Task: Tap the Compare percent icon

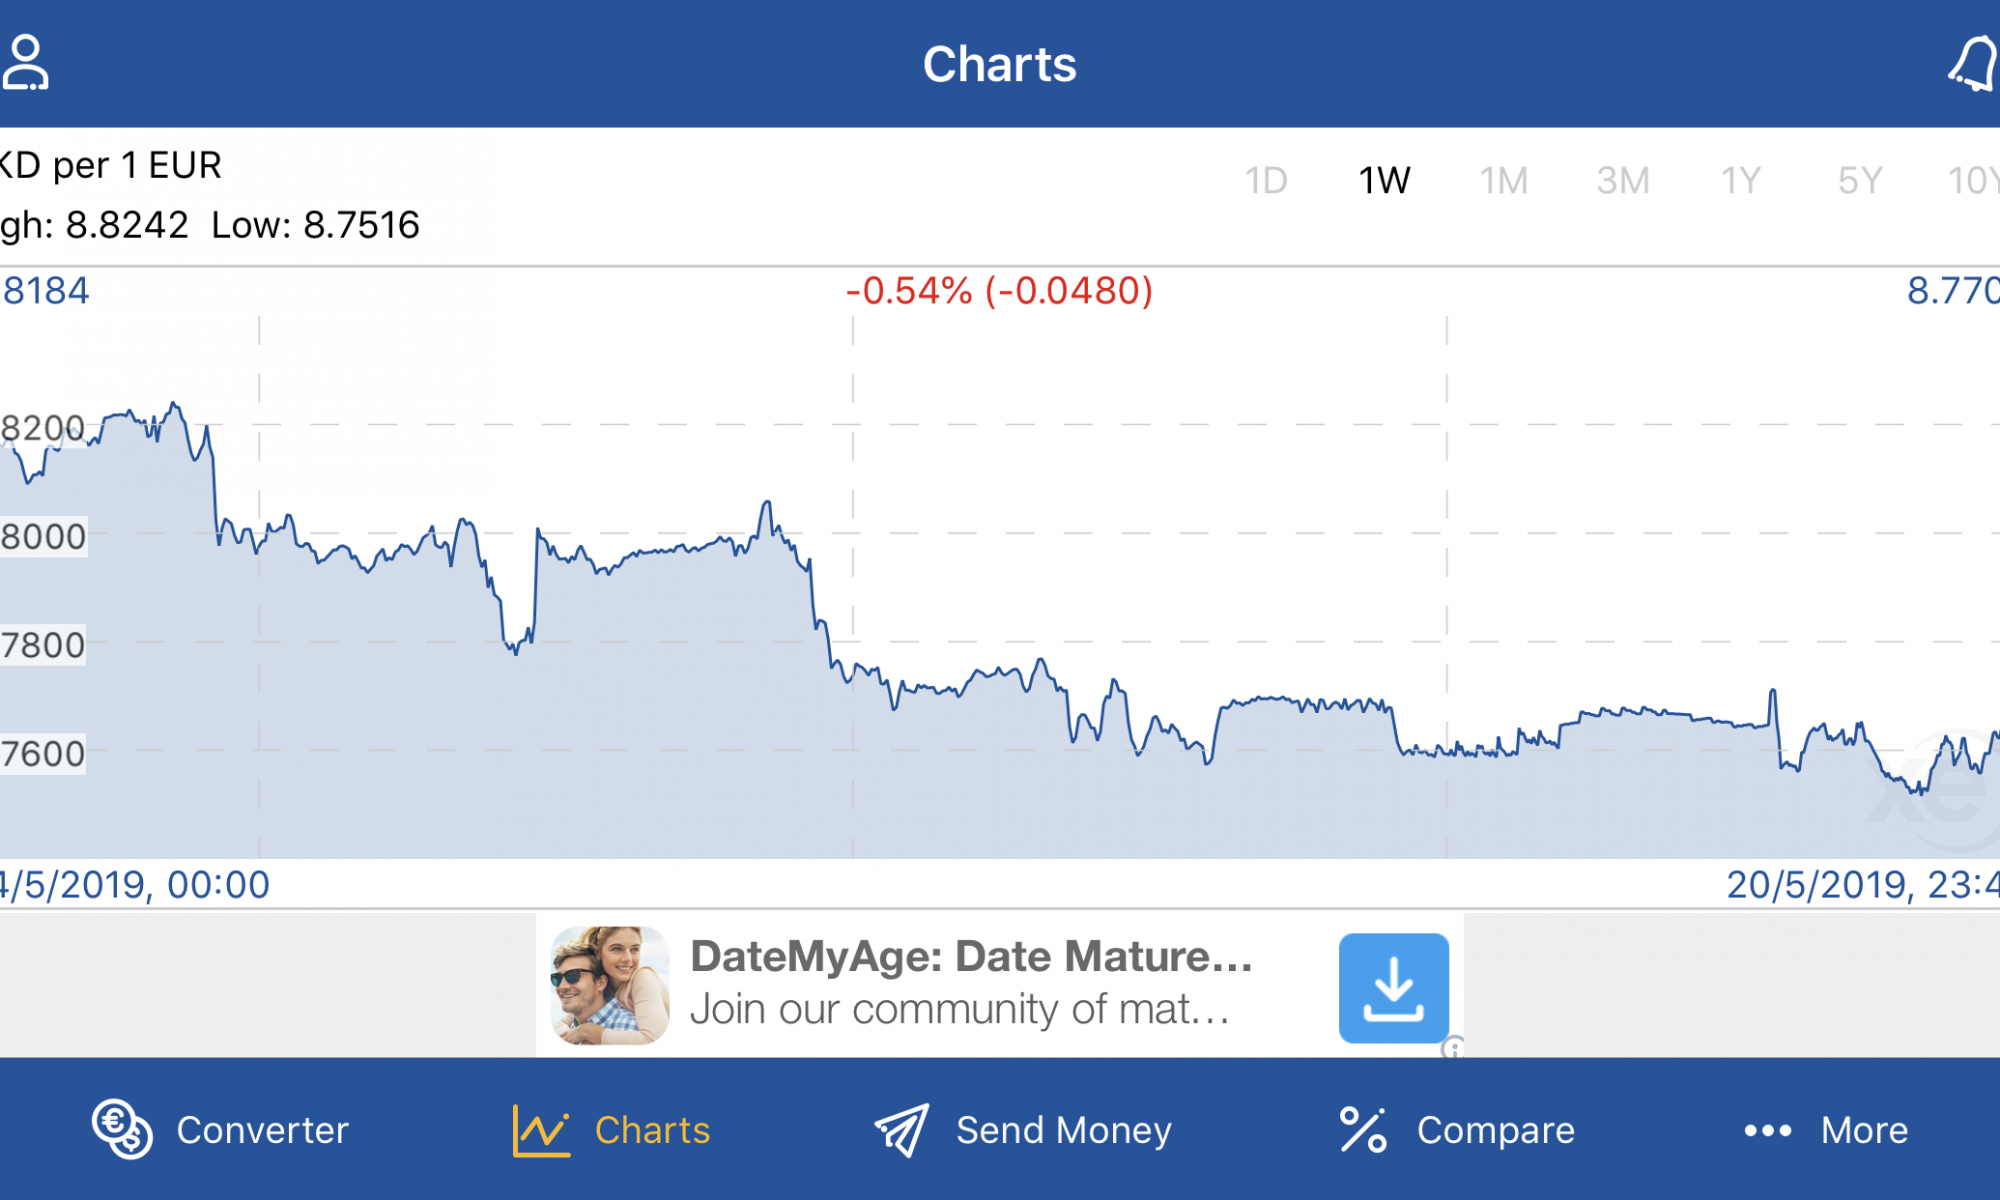Action: point(1363,1130)
